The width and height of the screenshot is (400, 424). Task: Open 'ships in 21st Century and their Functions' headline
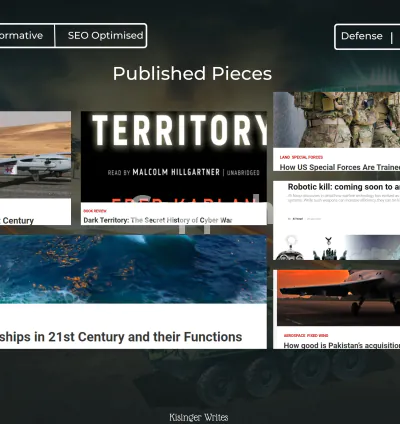pyautogui.click(x=121, y=337)
